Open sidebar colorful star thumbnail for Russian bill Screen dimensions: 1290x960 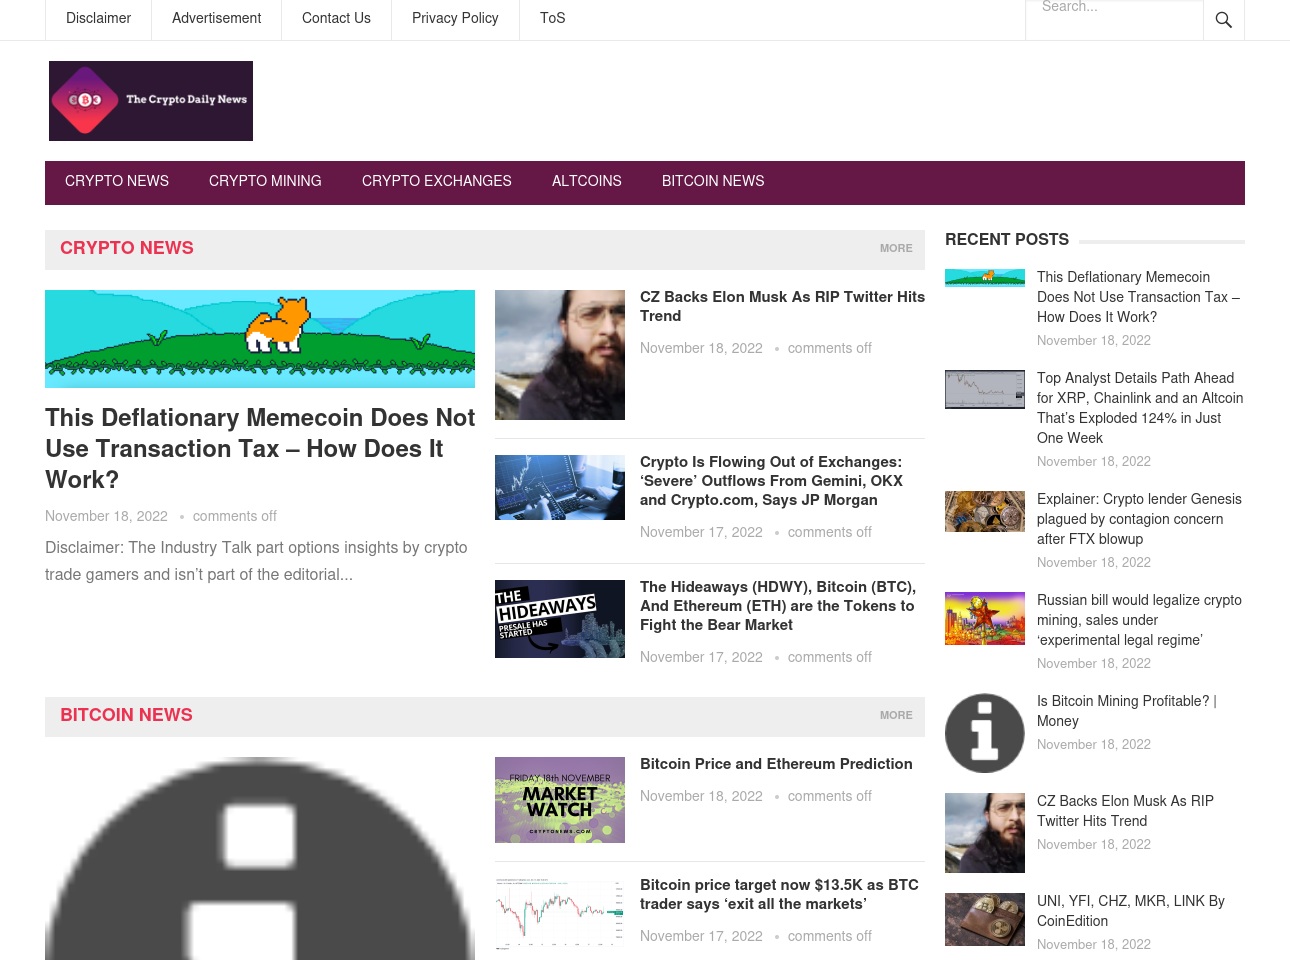[x=985, y=618]
